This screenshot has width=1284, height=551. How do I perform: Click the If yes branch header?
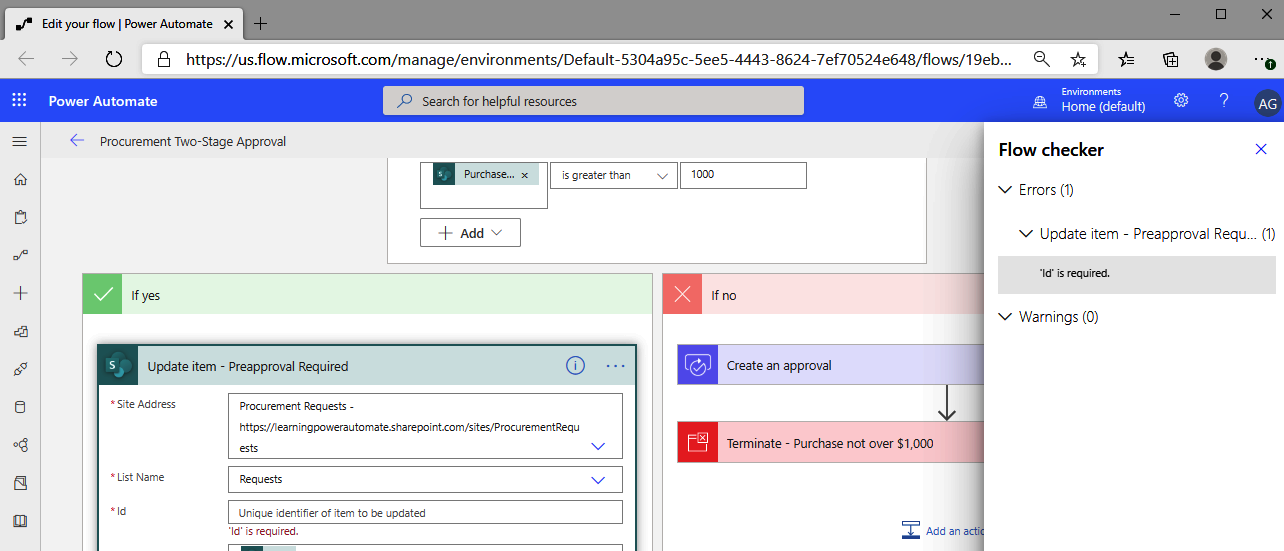click(367, 295)
